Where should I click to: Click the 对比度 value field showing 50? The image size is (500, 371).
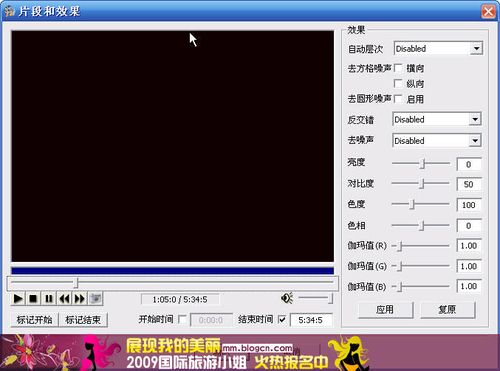coord(469,184)
